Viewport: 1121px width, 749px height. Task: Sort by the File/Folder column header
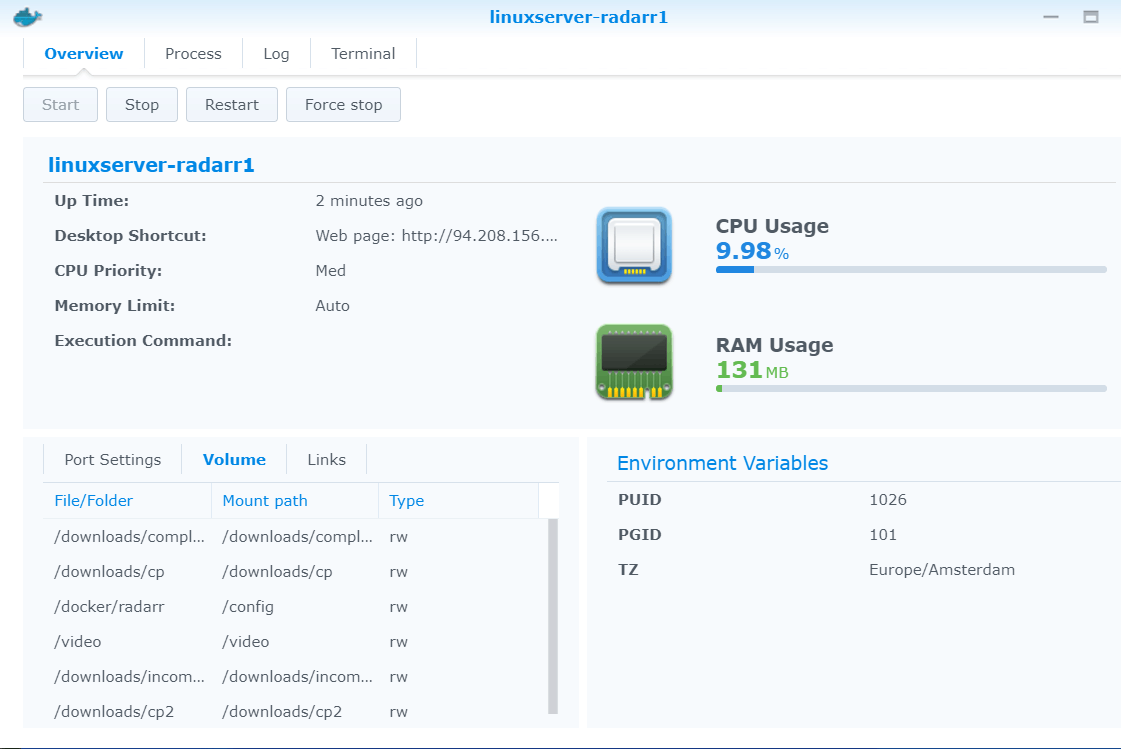[x=94, y=501]
